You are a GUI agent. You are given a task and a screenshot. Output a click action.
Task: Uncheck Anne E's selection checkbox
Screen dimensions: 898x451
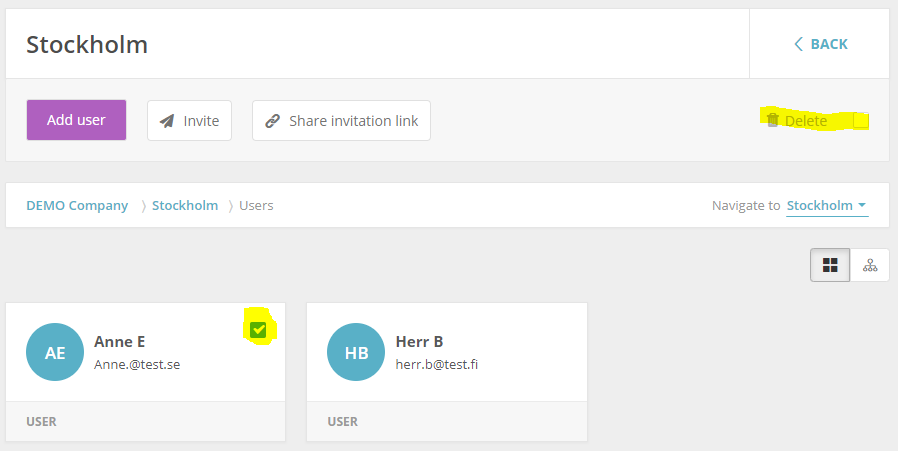(258, 330)
